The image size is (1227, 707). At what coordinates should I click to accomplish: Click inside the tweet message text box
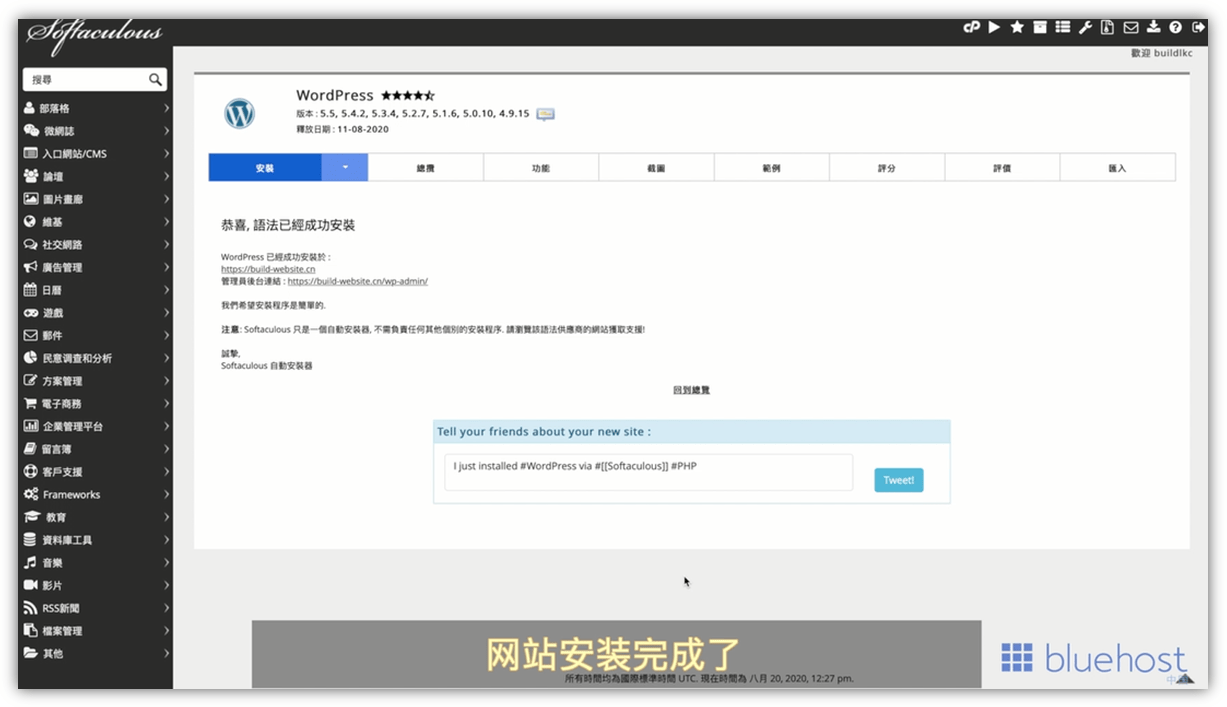(649, 473)
